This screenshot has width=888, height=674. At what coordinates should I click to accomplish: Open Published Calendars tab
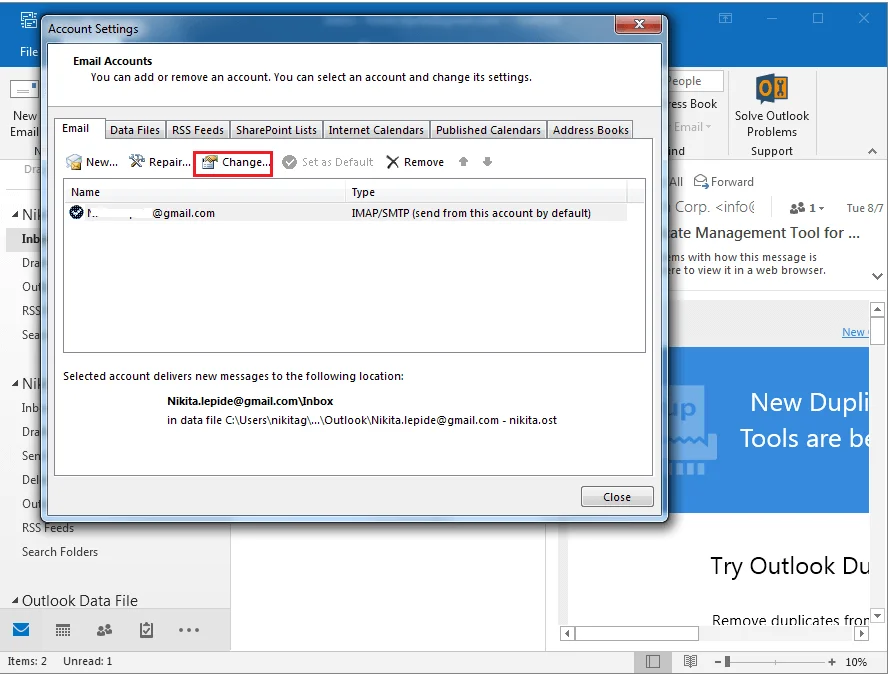488,130
